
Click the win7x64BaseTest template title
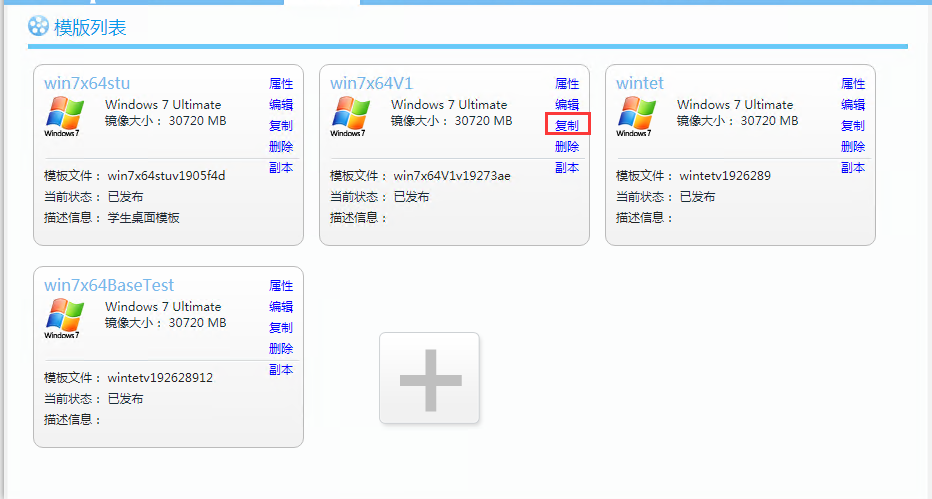pyautogui.click(x=109, y=285)
